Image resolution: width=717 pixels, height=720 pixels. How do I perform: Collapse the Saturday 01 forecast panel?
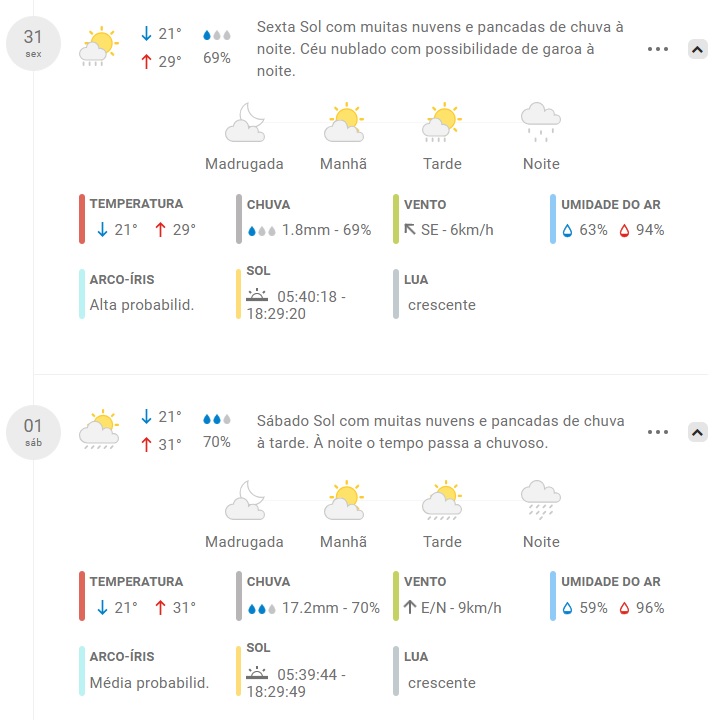point(698,432)
